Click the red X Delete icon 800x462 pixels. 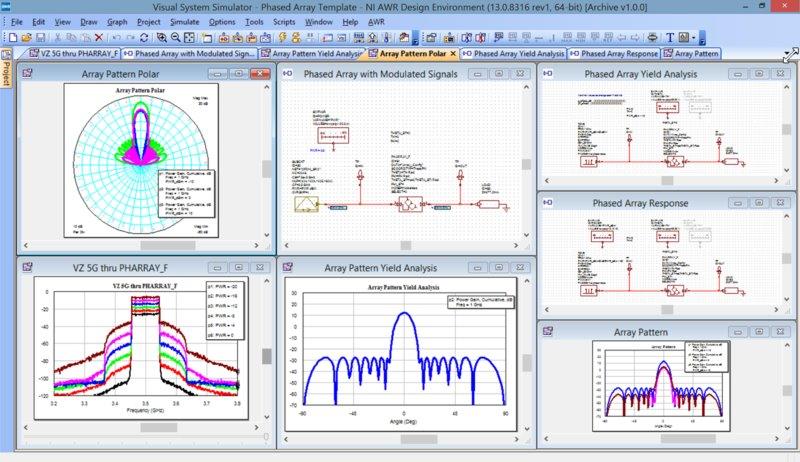100,36
